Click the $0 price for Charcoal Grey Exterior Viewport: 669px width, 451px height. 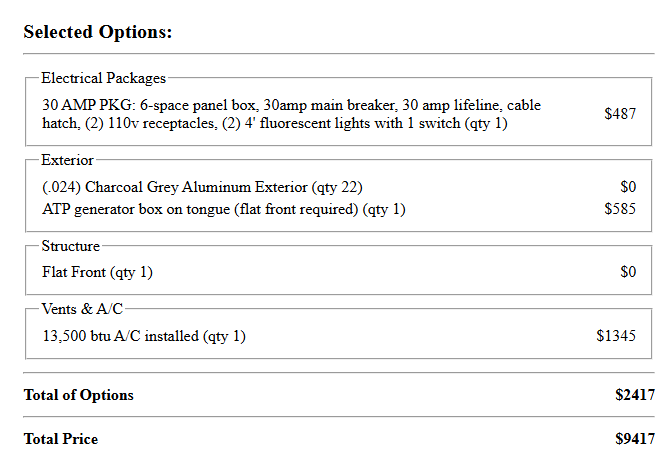point(628,187)
